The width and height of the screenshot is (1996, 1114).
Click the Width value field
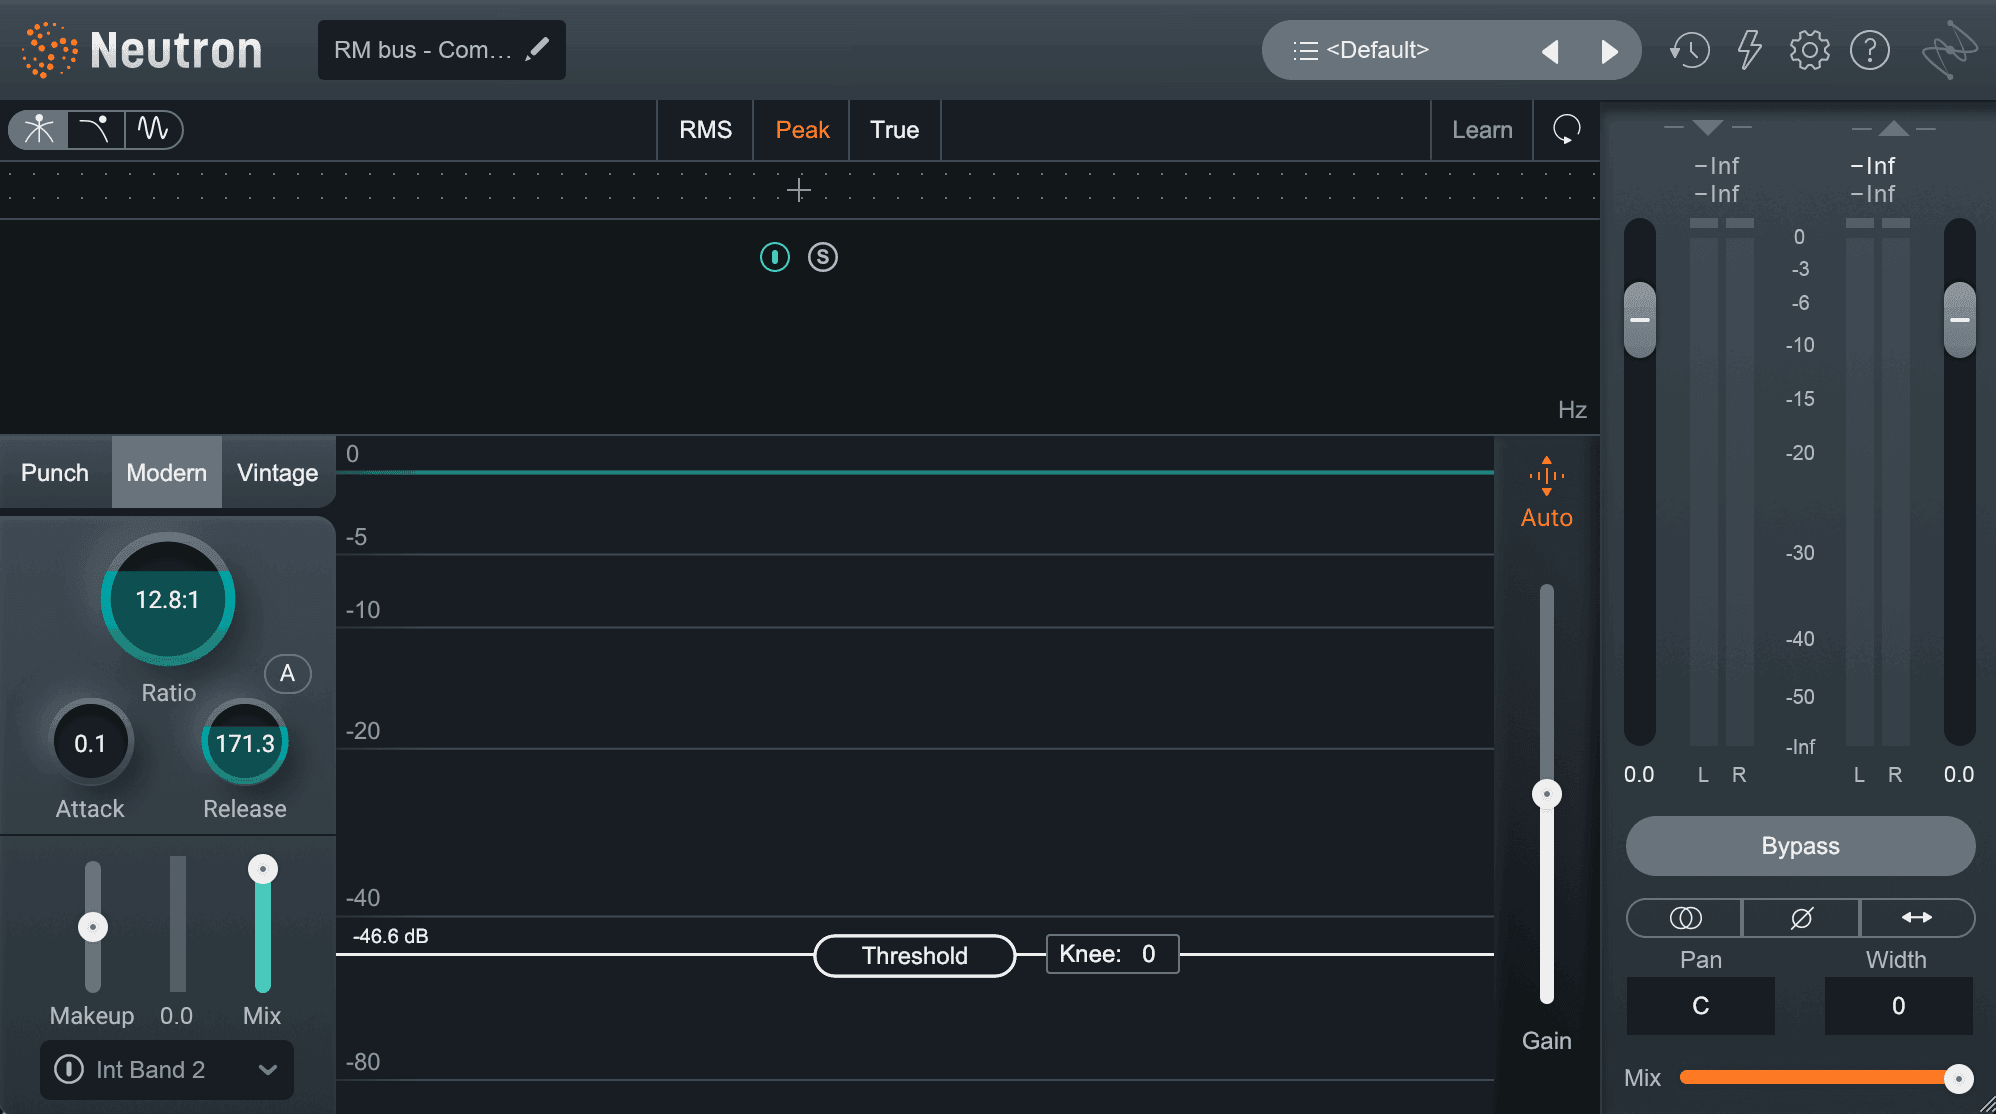coord(1898,1006)
